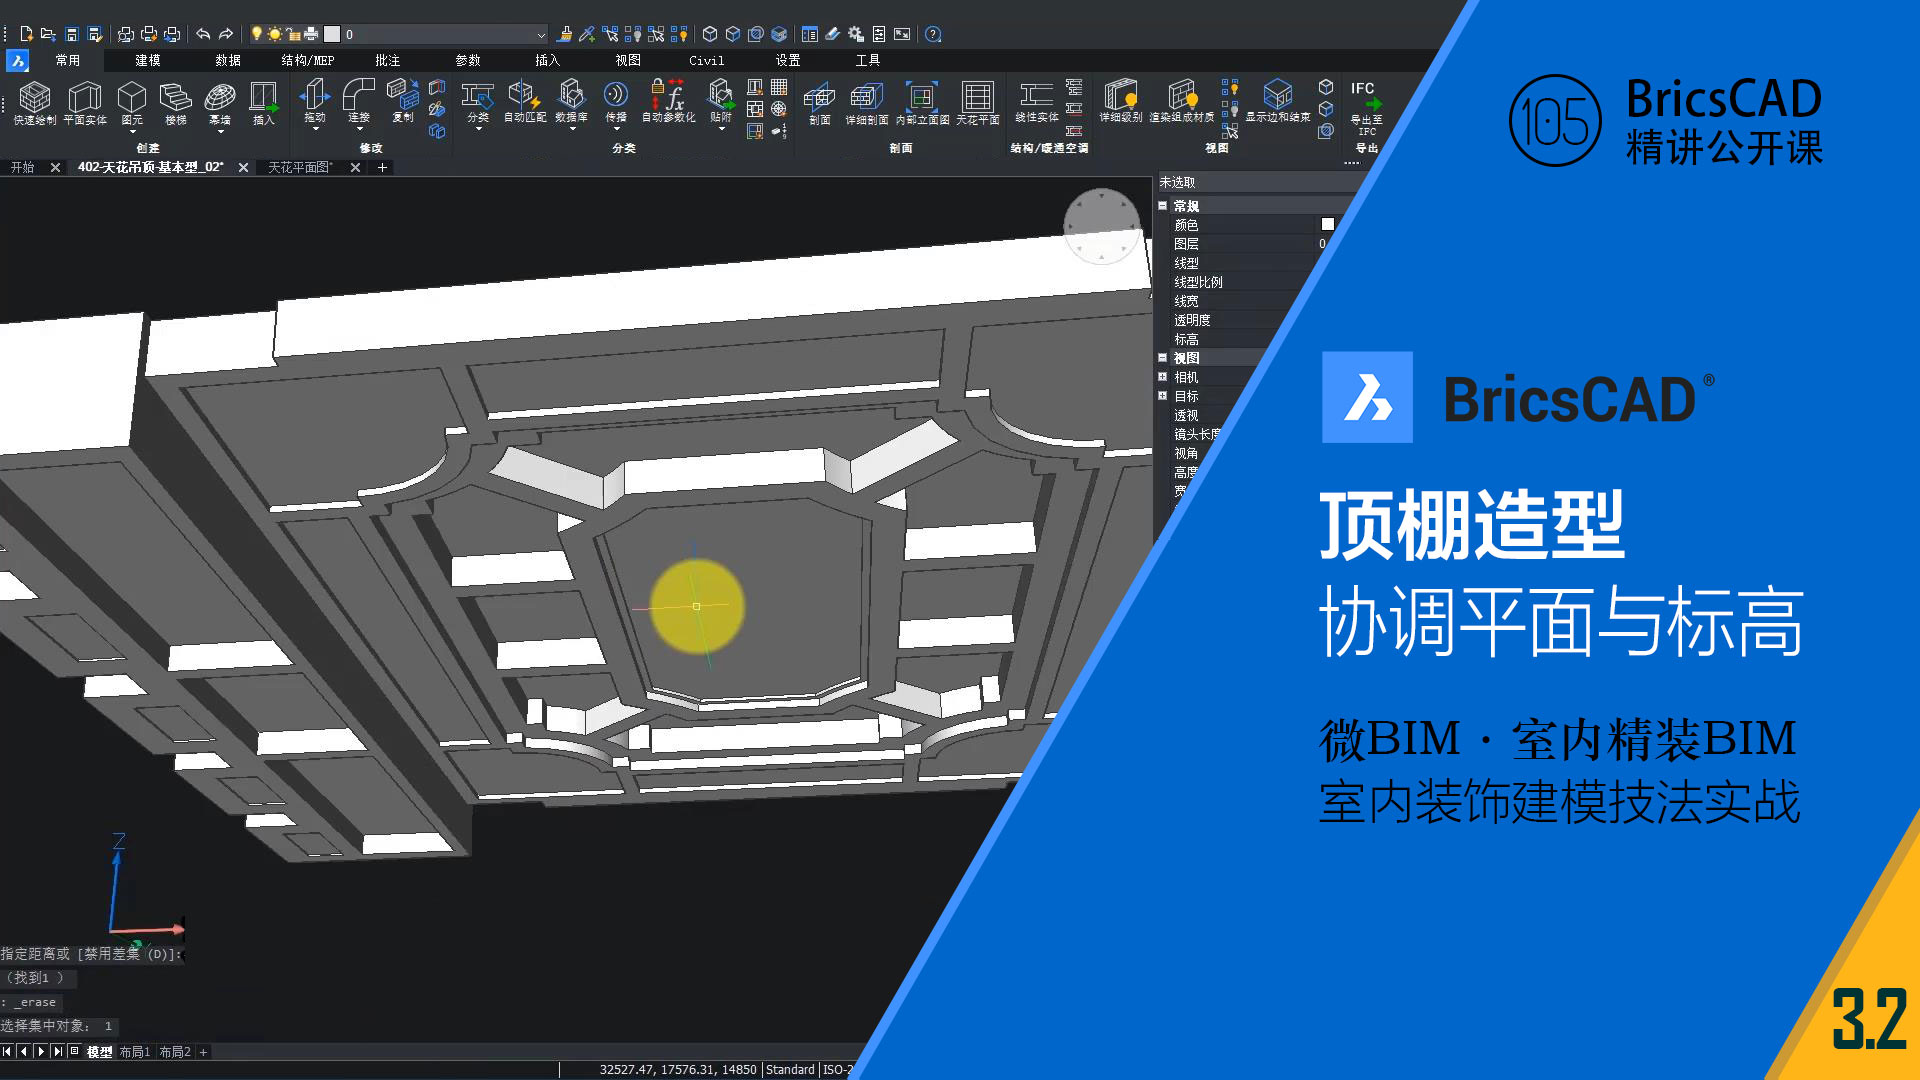Screen dimensions: 1920x1080
Task: Expand the 目标 target property group
Action: tap(1163, 396)
